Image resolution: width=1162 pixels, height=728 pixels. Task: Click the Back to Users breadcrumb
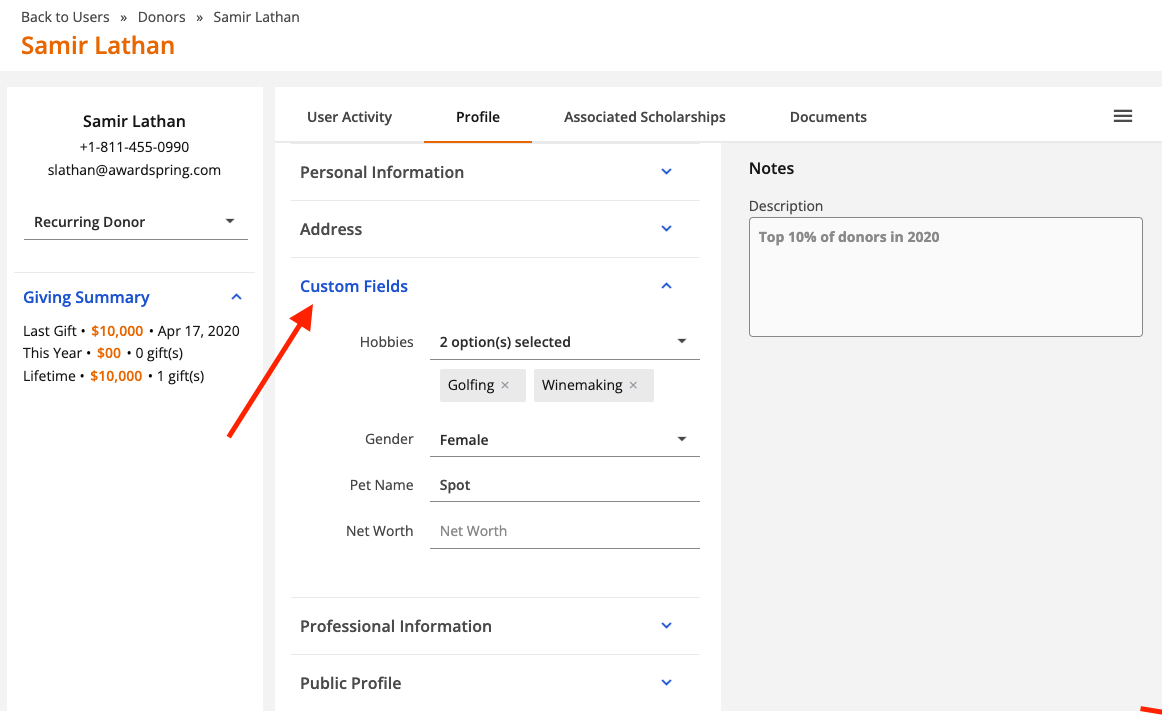click(64, 16)
